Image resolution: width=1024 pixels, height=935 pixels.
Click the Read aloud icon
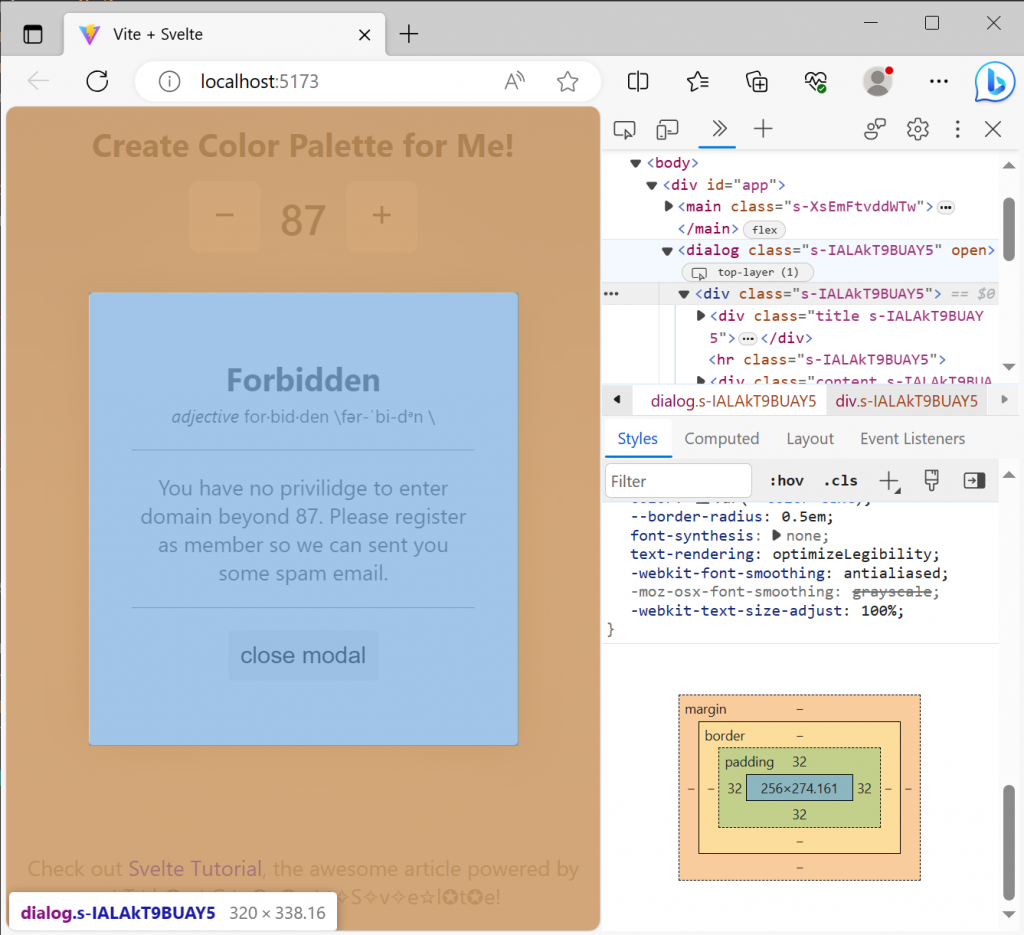[515, 82]
